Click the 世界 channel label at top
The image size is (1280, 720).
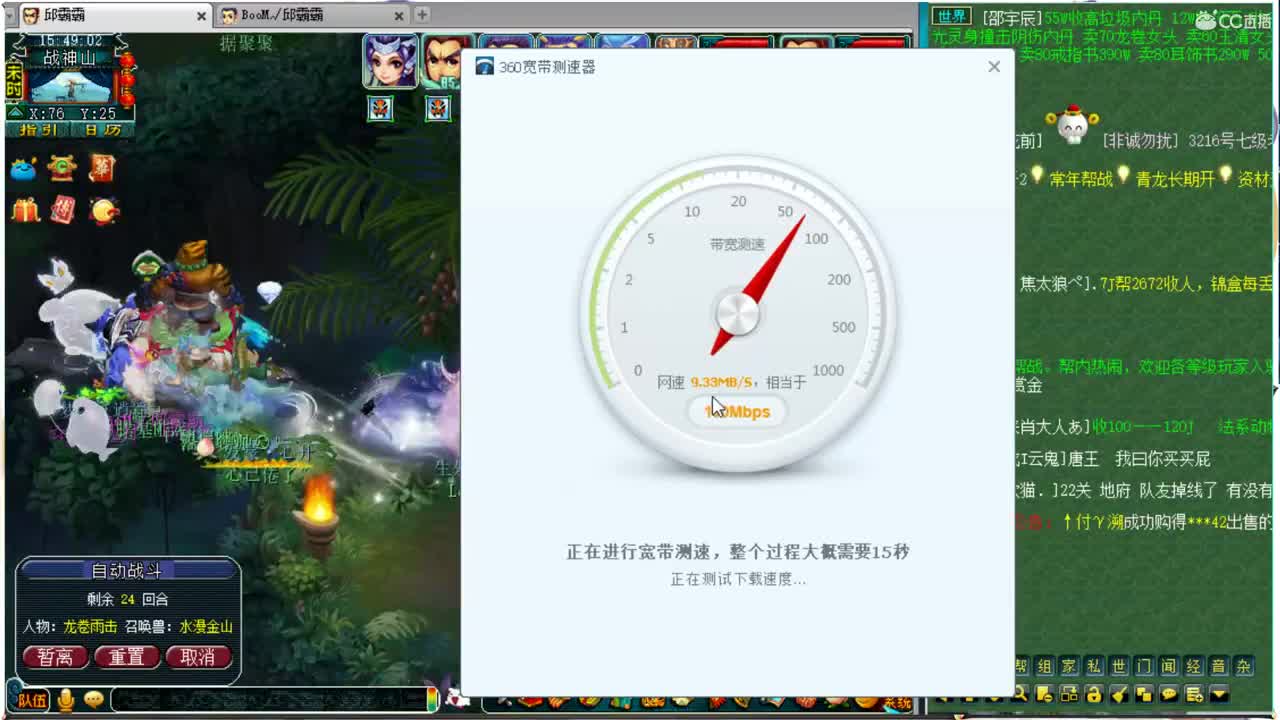point(952,17)
